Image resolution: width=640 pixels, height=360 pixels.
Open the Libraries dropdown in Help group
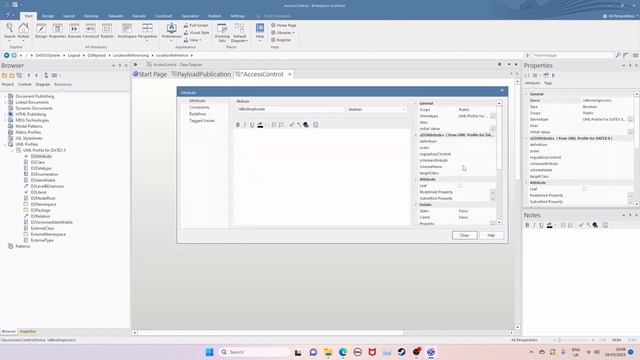[283, 33]
